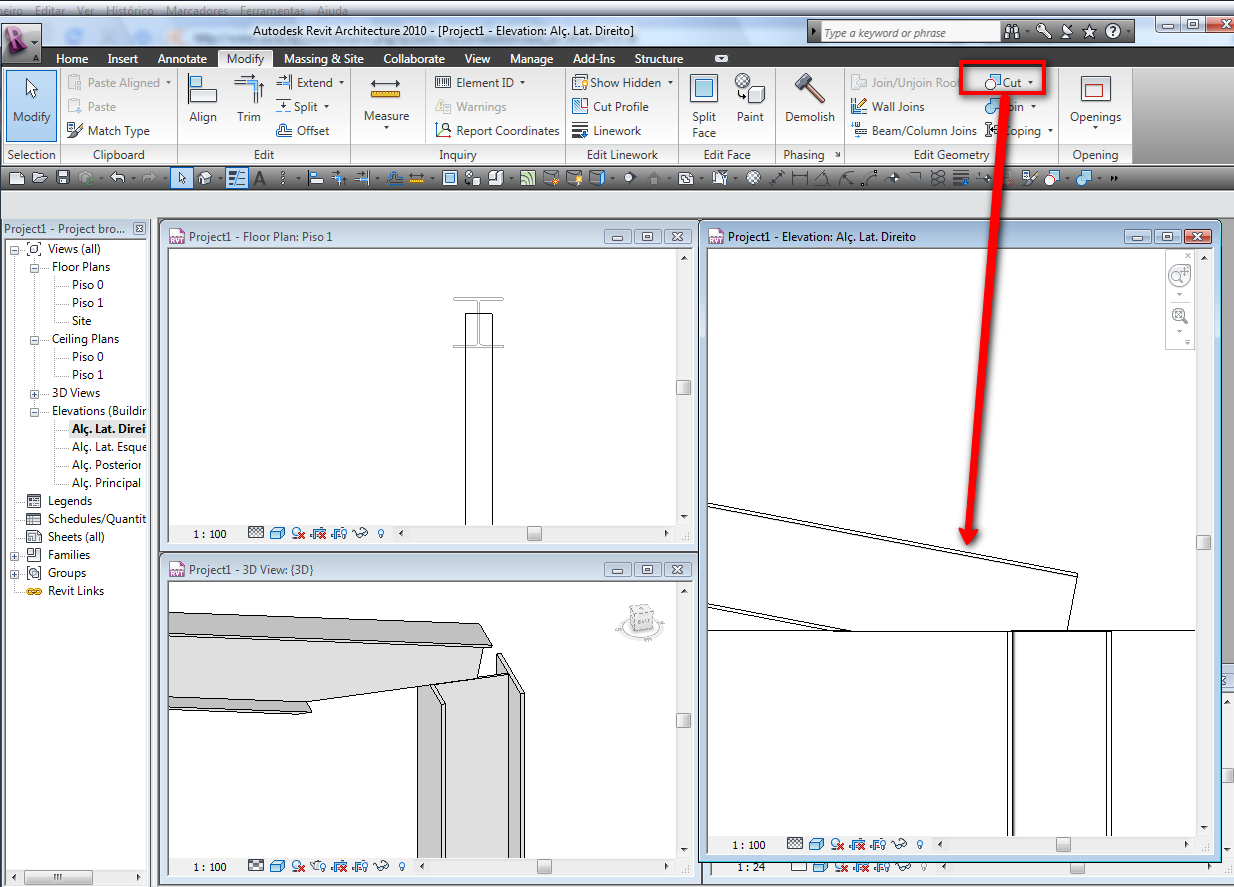Select Schedules/Quantities in project browser
This screenshot has width=1234, height=887.
[96, 519]
